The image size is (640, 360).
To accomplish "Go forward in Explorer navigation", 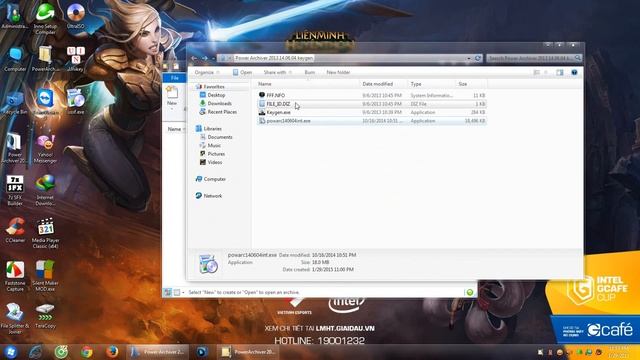I will 204,58.
